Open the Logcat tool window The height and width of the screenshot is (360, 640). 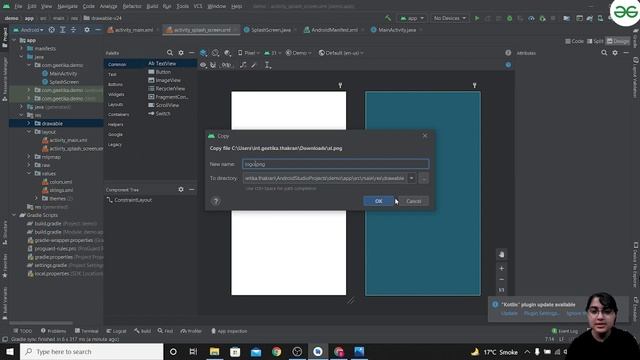click(x=116, y=331)
